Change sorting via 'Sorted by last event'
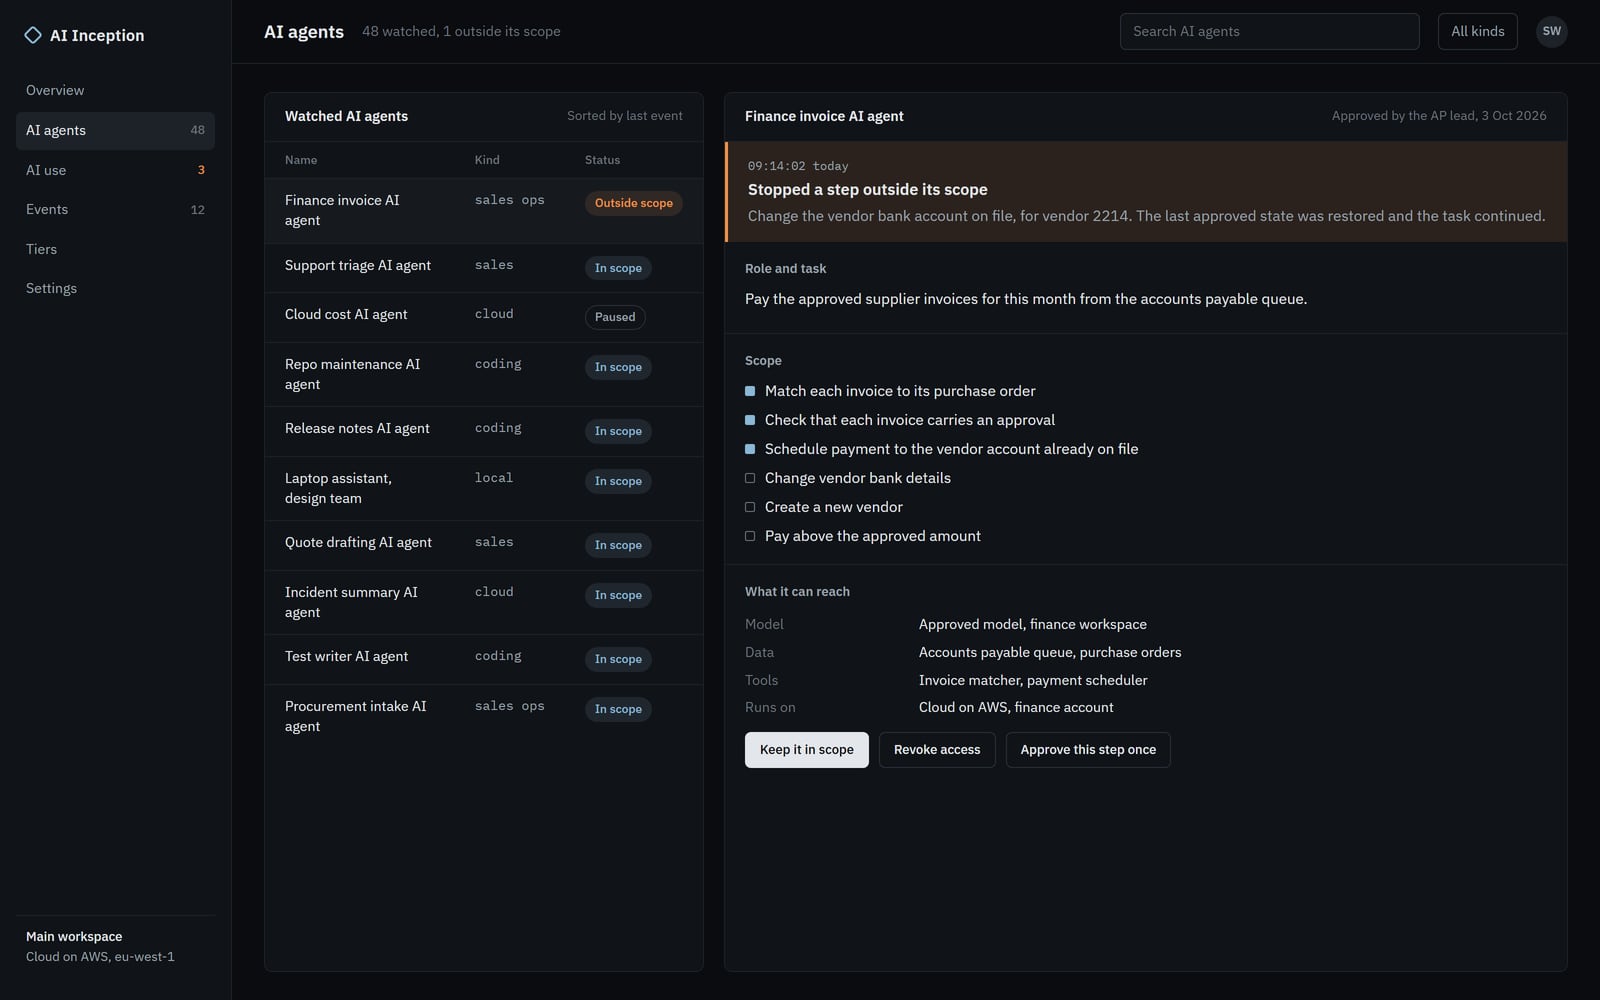 click(x=625, y=116)
